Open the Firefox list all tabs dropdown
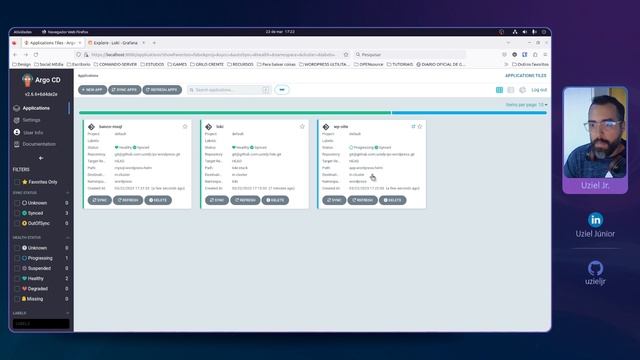 pyautogui.click(x=508, y=43)
